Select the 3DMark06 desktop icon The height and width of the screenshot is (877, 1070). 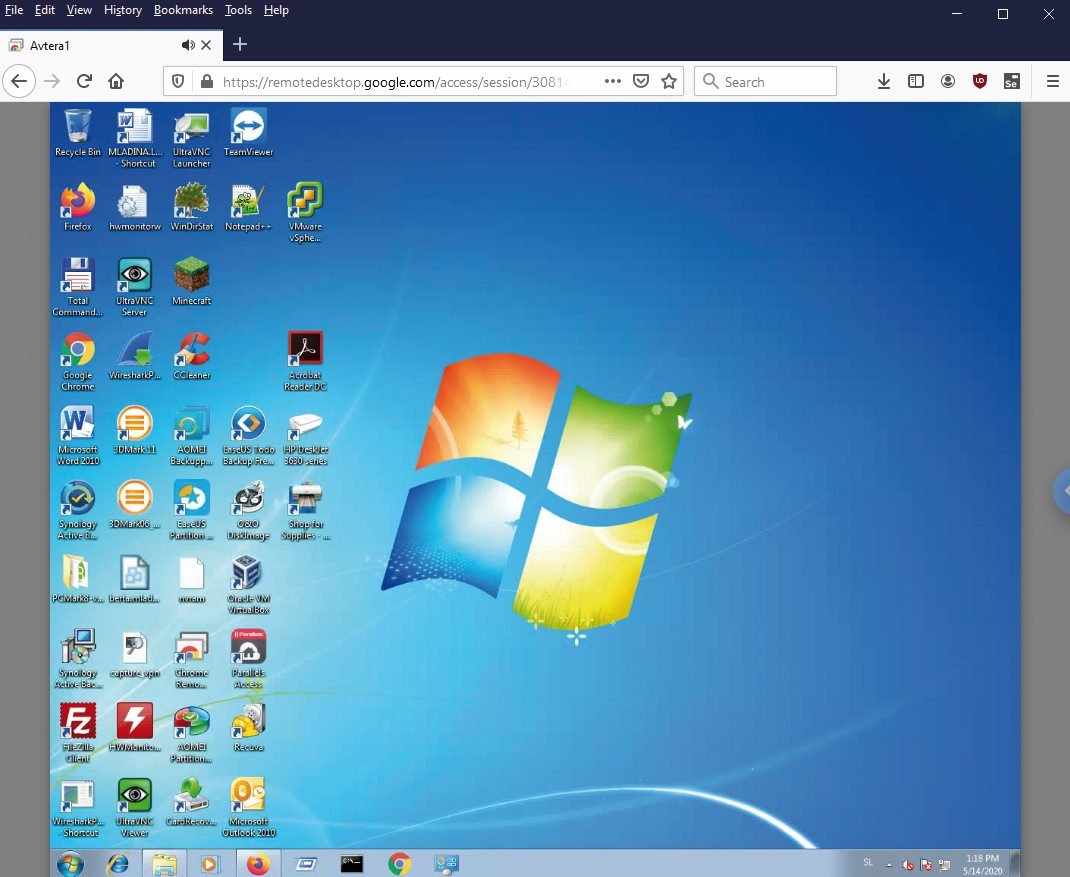134,505
